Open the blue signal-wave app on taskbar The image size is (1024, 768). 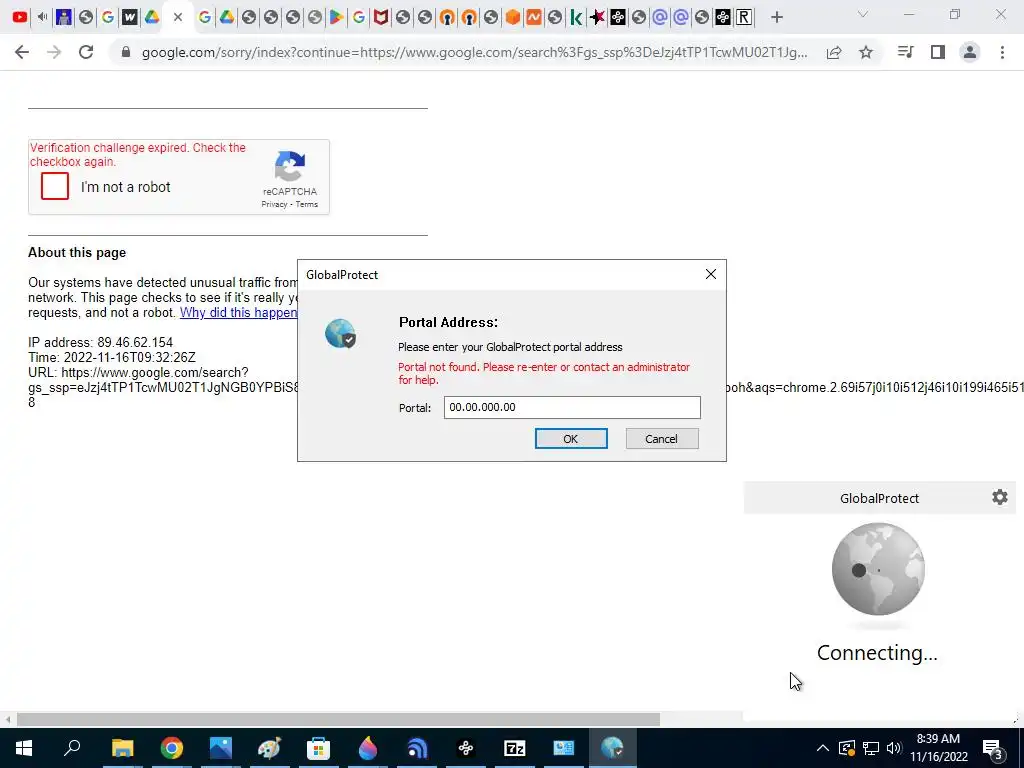tap(417, 748)
